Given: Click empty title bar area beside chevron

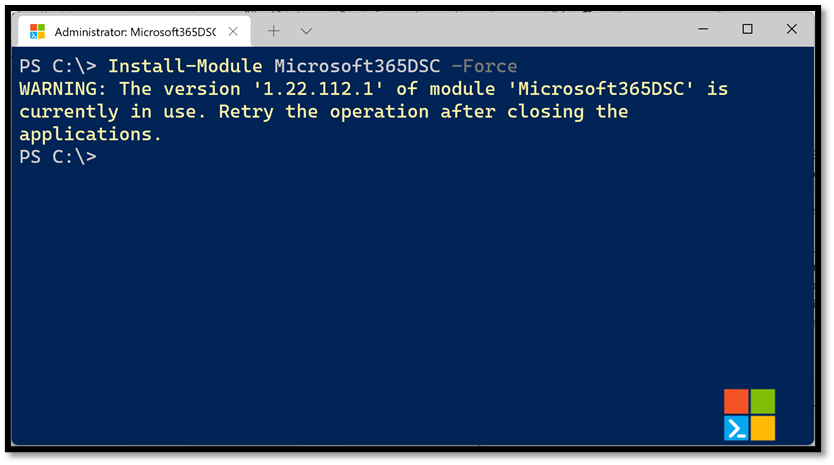Looking at the screenshot, I should click(500, 30).
